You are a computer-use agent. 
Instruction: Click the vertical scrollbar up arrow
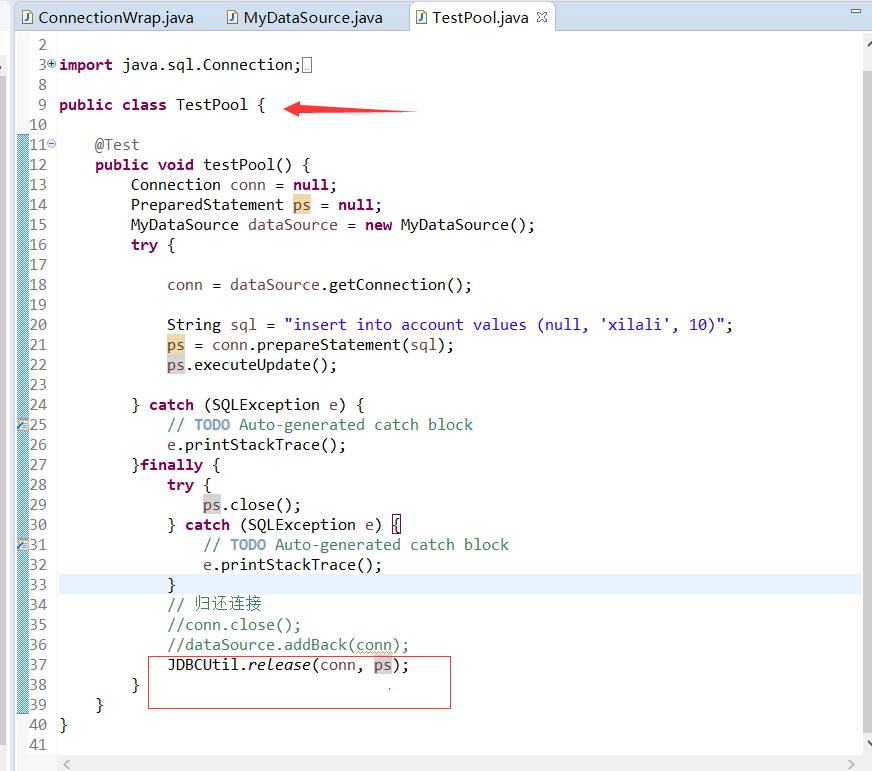point(868,43)
